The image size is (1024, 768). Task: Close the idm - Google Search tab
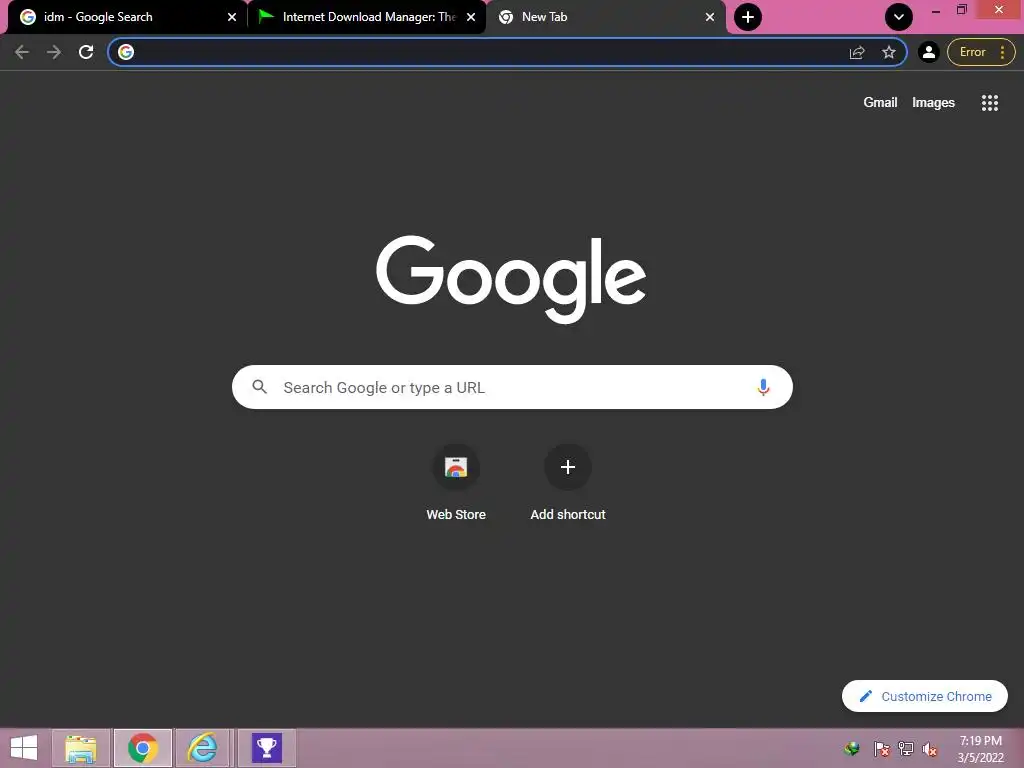click(x=232, y=17)
